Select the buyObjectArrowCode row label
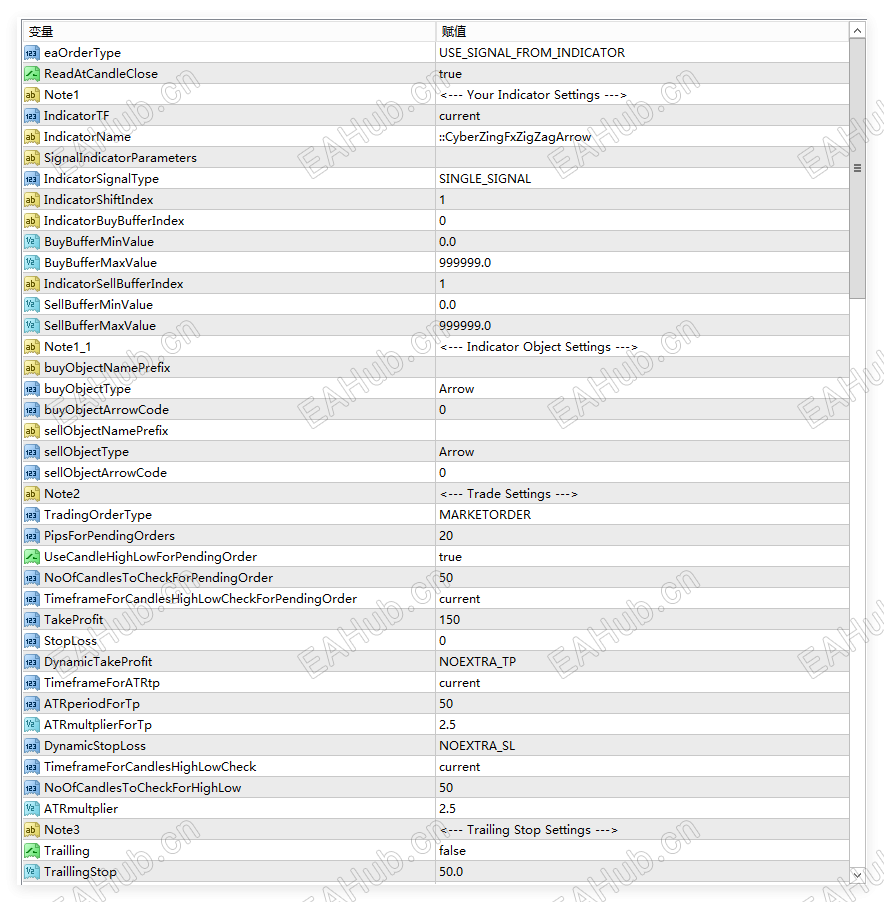 pos(106,410)
